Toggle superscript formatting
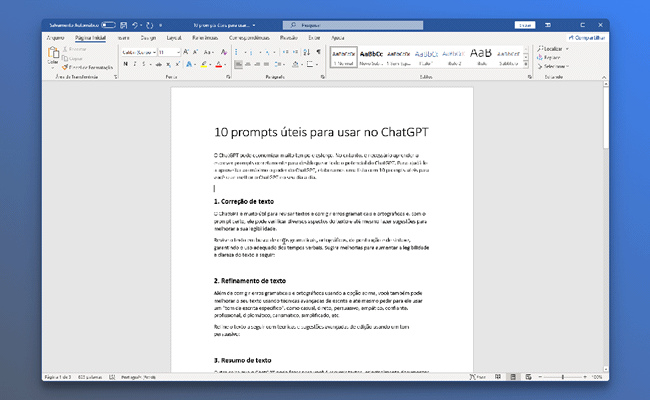650x400 pixels. (177, 64)
